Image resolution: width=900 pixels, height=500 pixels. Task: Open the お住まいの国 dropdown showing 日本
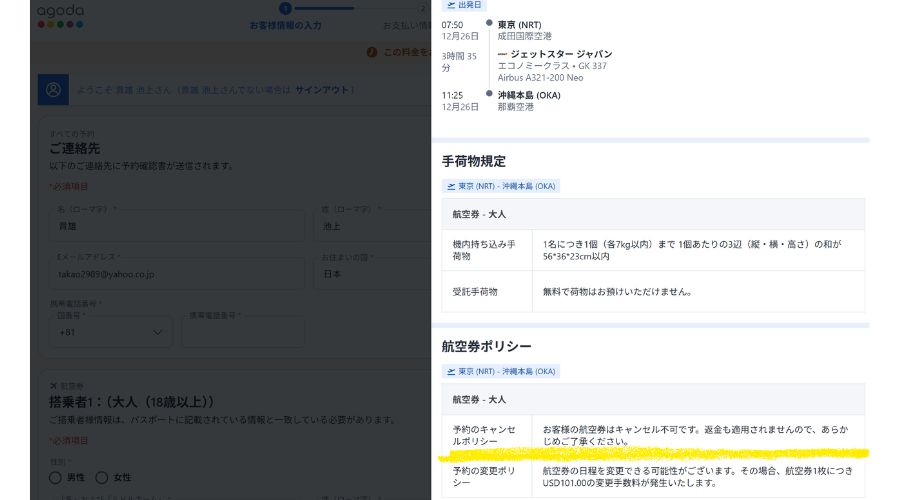tap(374, 274)
